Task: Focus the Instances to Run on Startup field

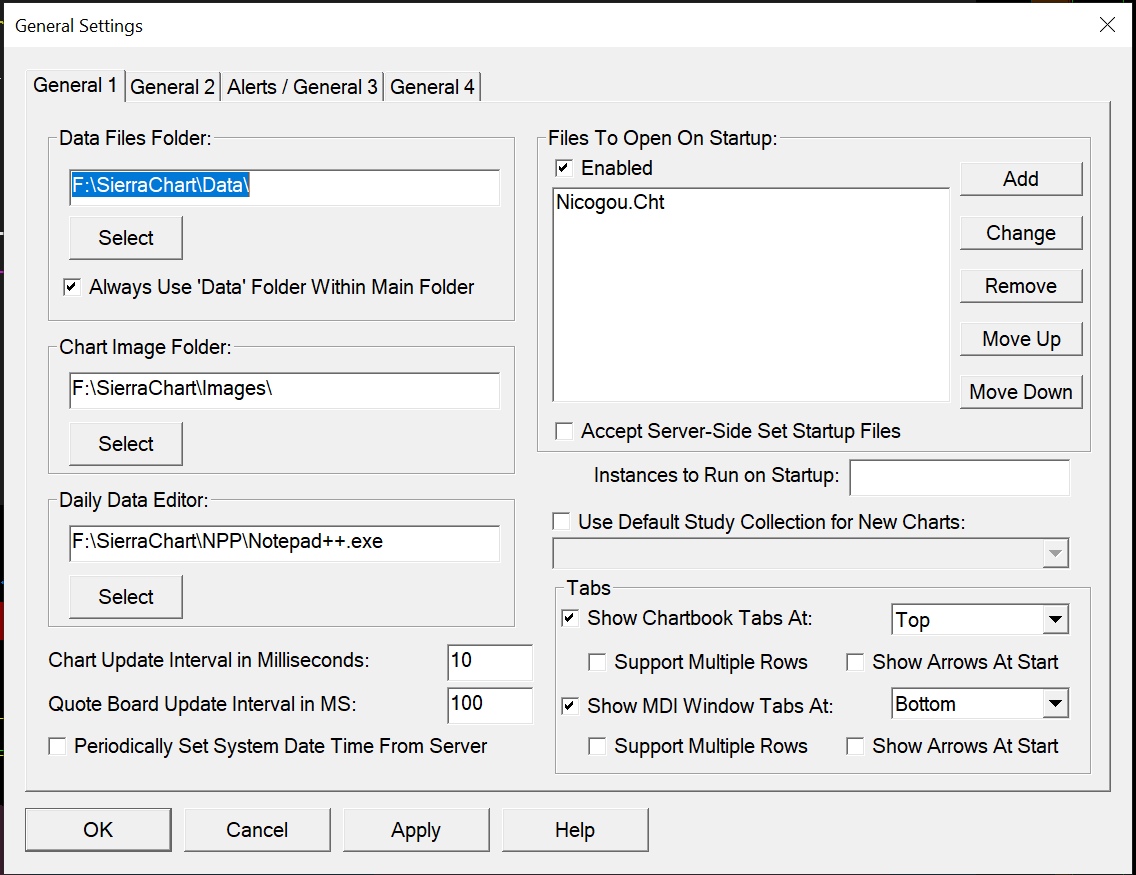Action: pyautogui.click(x=959, y=477)
